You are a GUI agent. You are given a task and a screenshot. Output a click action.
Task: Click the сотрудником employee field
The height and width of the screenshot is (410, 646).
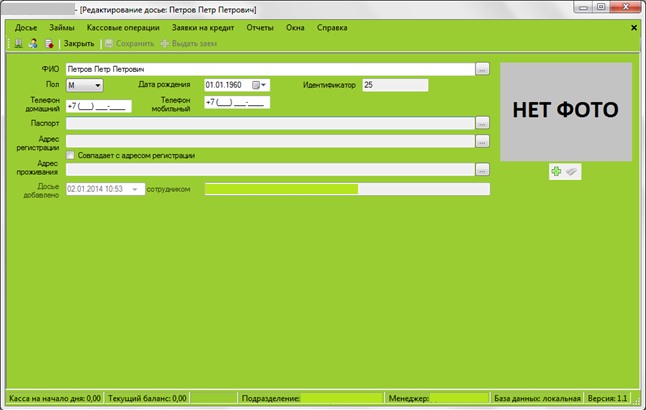pyautogui.click(x=347, y=189)
